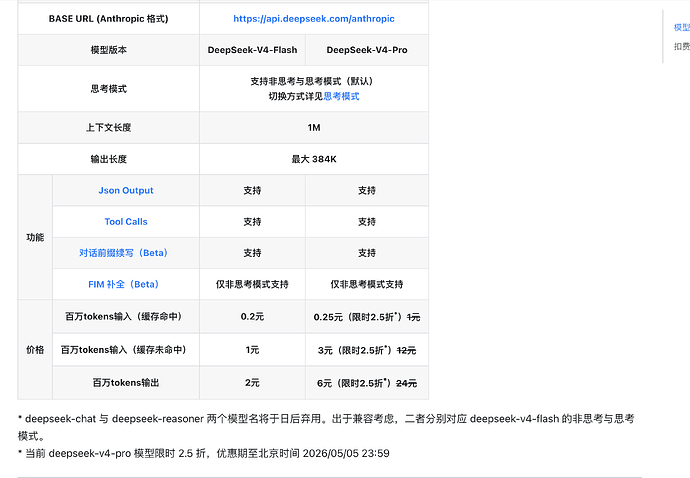690x478 pixels.
Task: Open the 对话前缀续写 (Beta) link
Action: (126, 253)
